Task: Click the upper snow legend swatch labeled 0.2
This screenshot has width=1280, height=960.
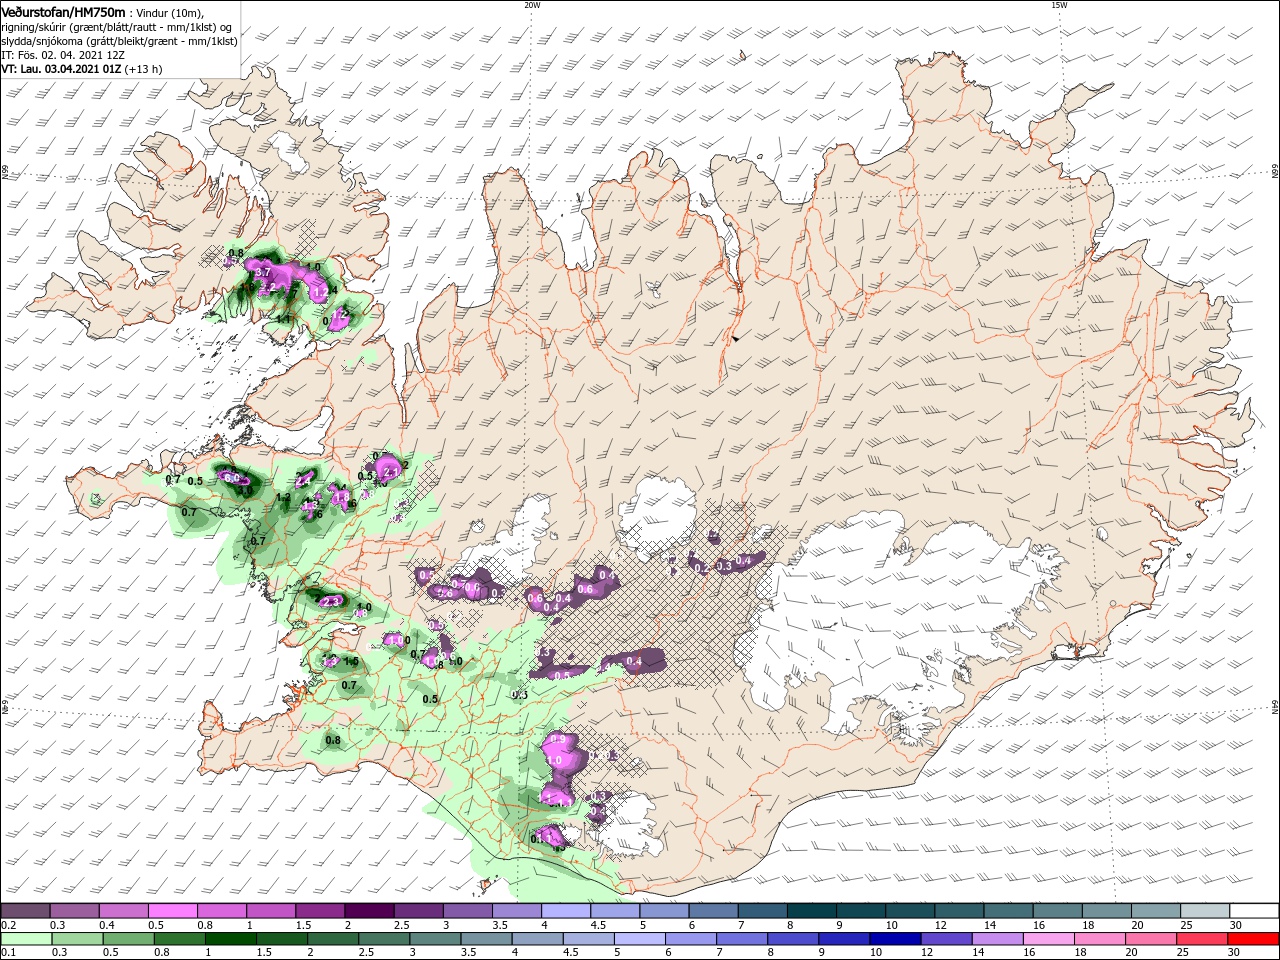Action: pos(25,911)
